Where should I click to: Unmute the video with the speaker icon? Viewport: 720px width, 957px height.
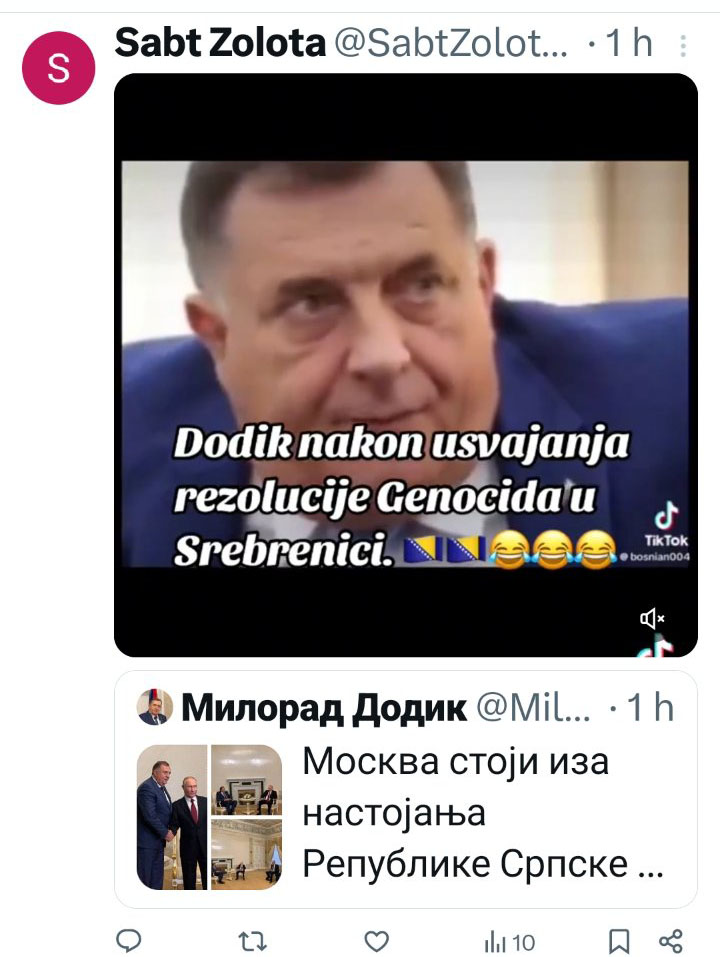(652, 619)
